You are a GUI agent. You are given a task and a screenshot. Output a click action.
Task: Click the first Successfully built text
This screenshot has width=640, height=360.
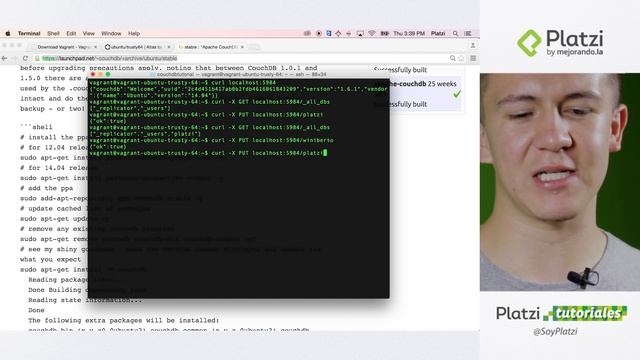tap(400, 70)
